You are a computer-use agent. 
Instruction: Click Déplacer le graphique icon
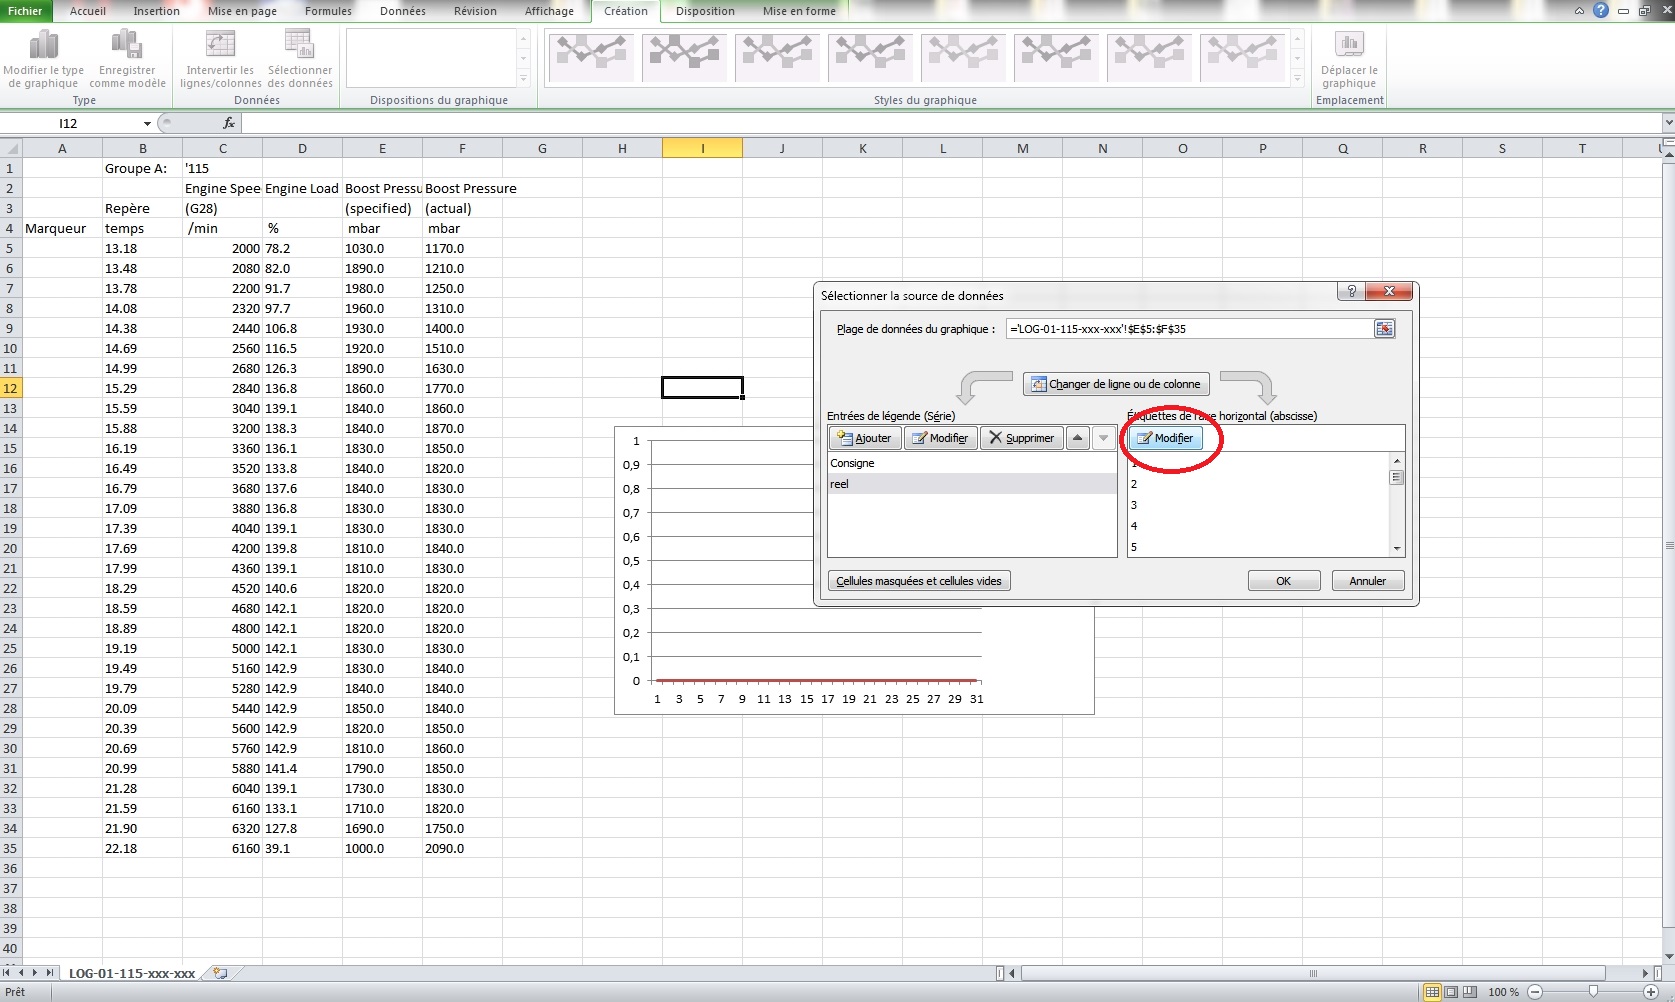tap(1349, 46)
